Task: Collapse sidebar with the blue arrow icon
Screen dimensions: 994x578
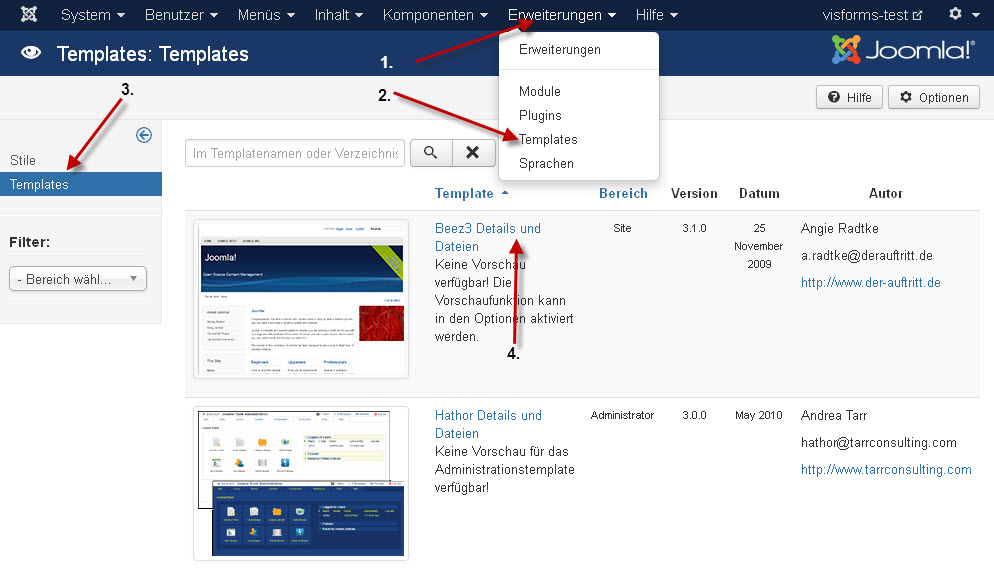Action: point(144,135)
